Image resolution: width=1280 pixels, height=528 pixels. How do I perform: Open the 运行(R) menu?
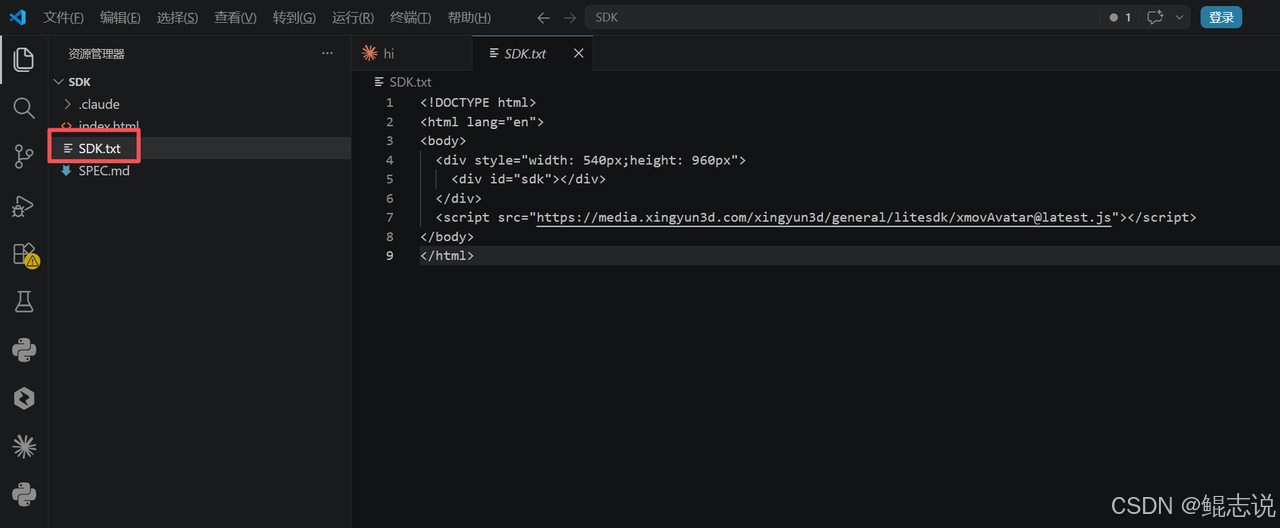coord(353,18)
